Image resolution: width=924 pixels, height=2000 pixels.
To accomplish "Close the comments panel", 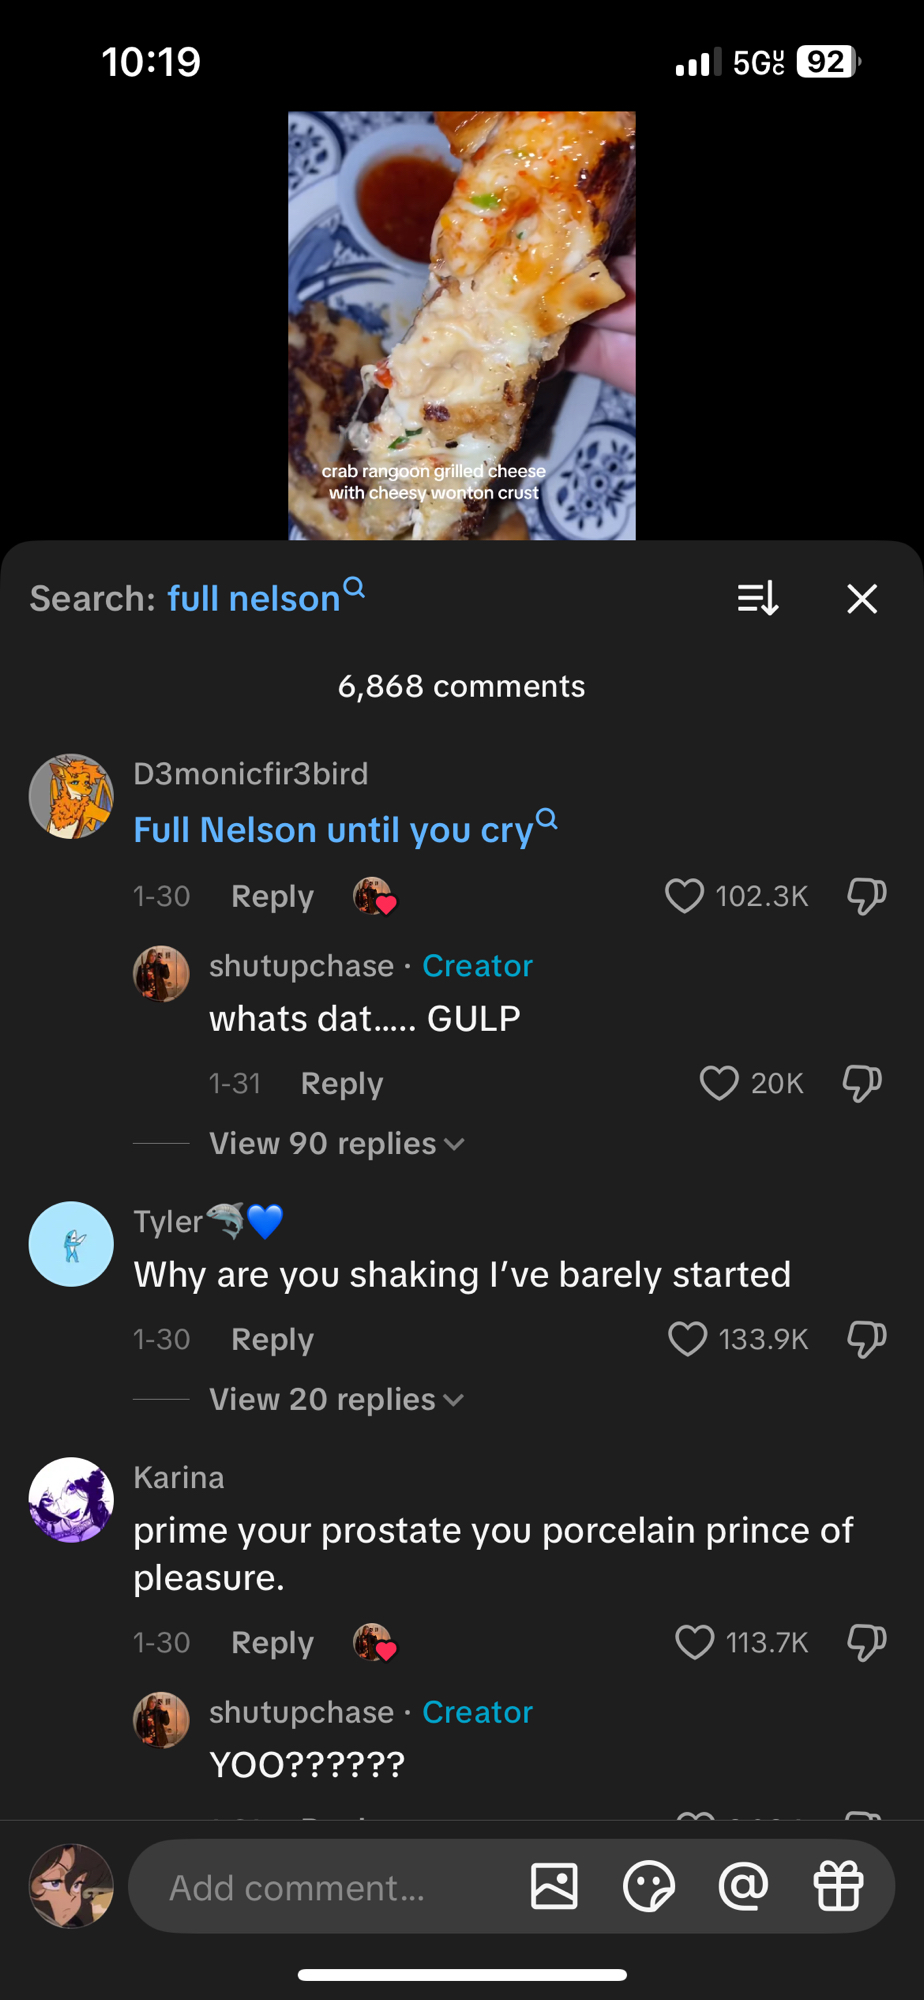I will pos(861,598).
